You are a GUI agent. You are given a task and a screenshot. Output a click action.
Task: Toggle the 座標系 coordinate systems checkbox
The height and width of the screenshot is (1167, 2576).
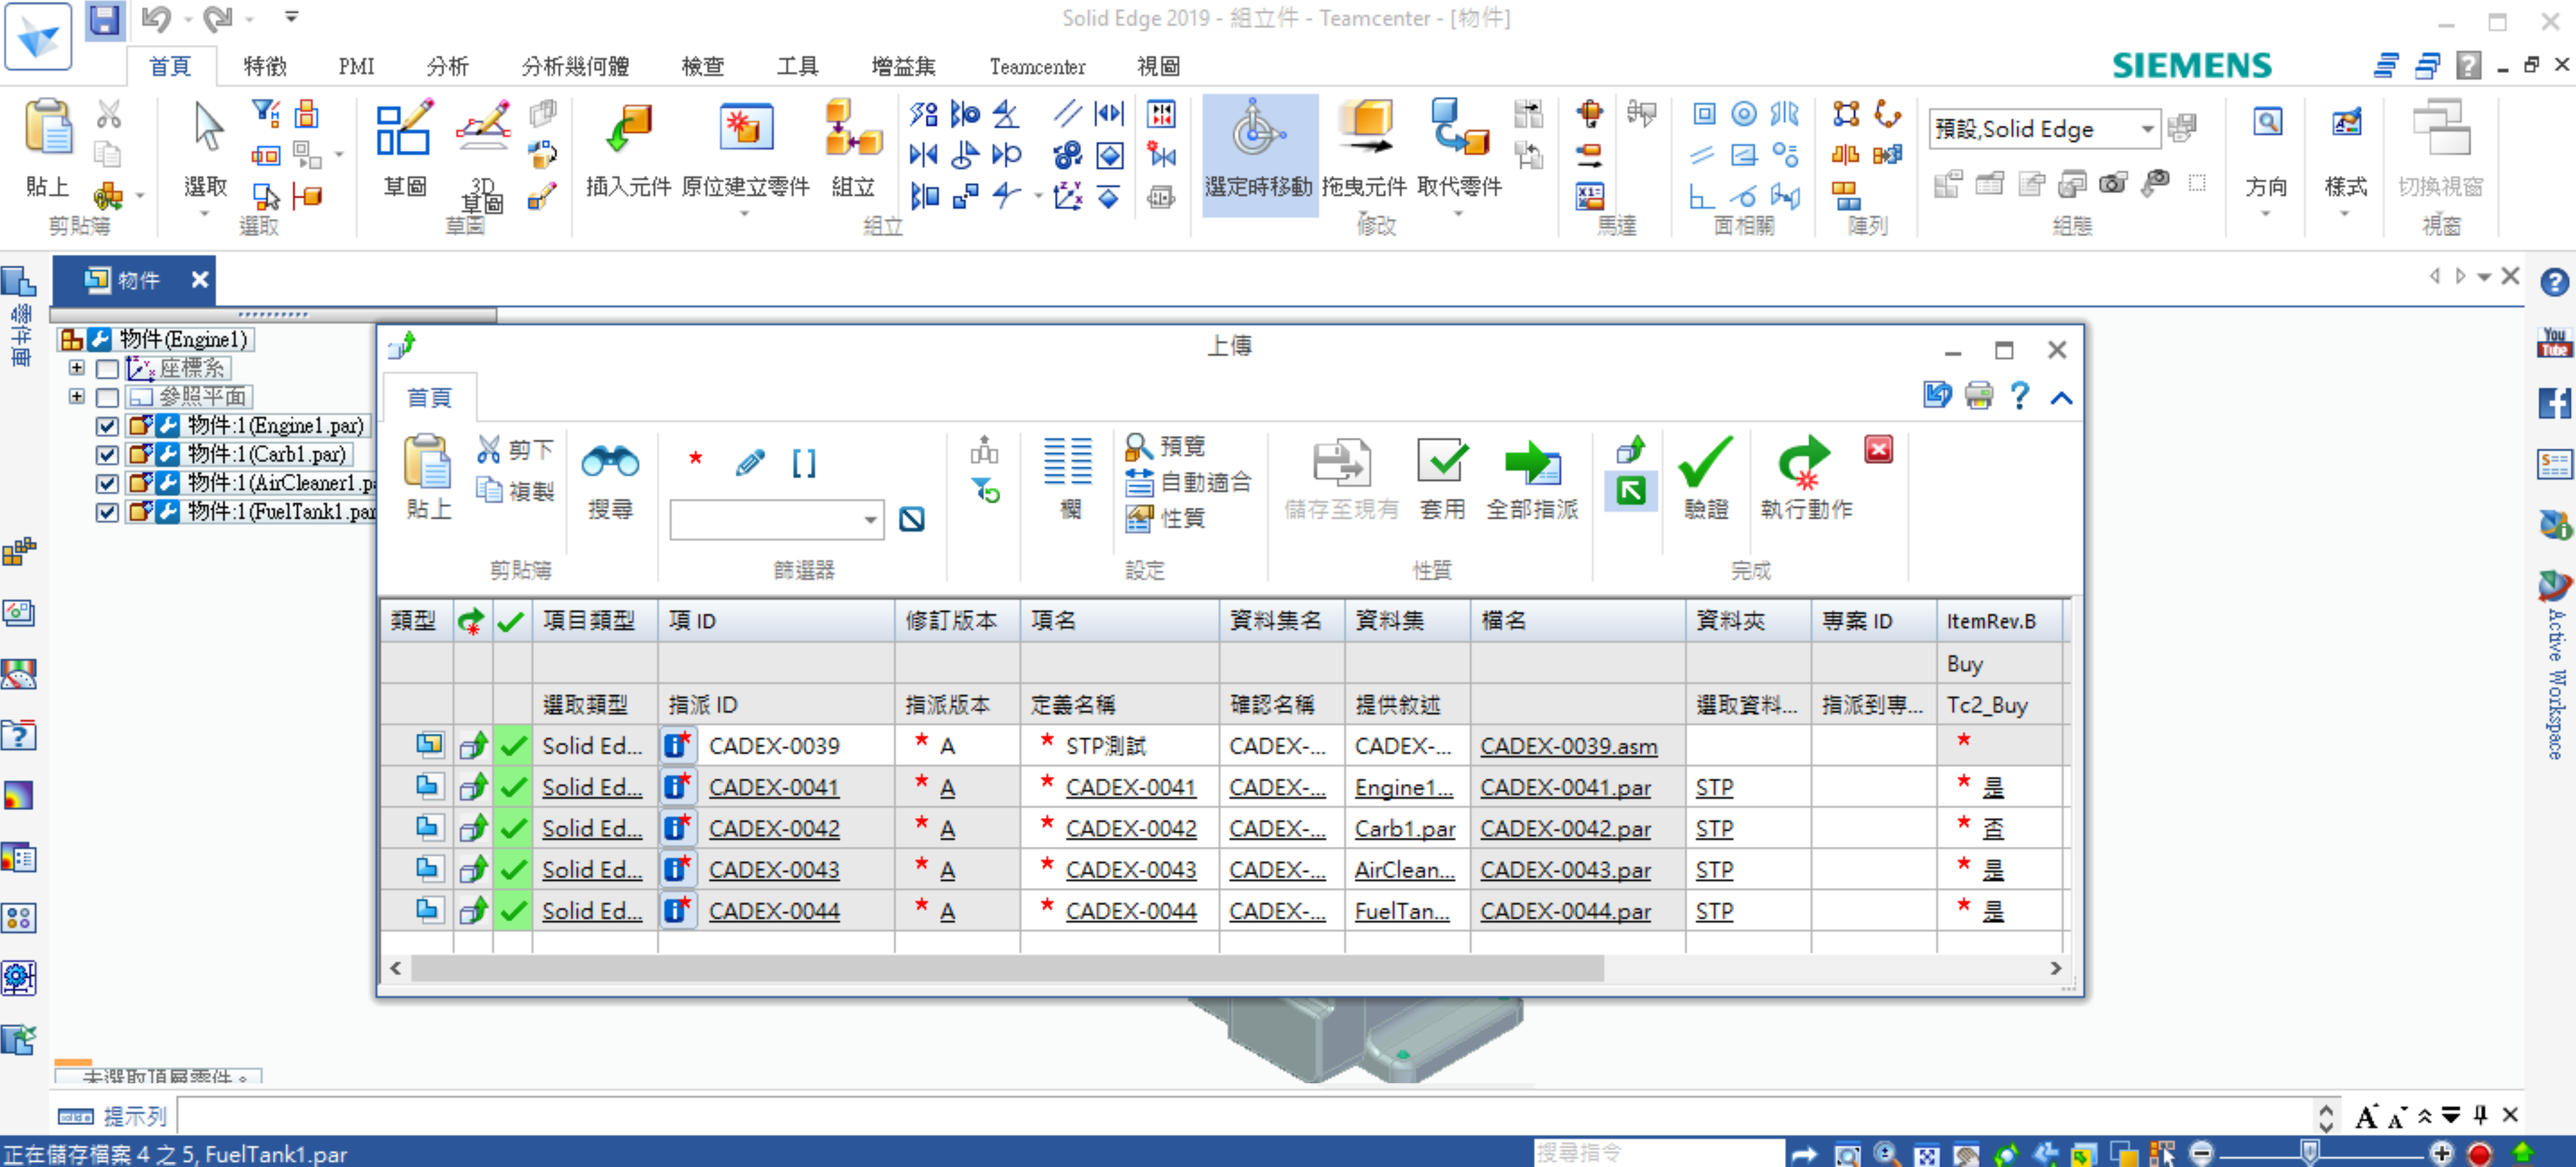(107, 368)
